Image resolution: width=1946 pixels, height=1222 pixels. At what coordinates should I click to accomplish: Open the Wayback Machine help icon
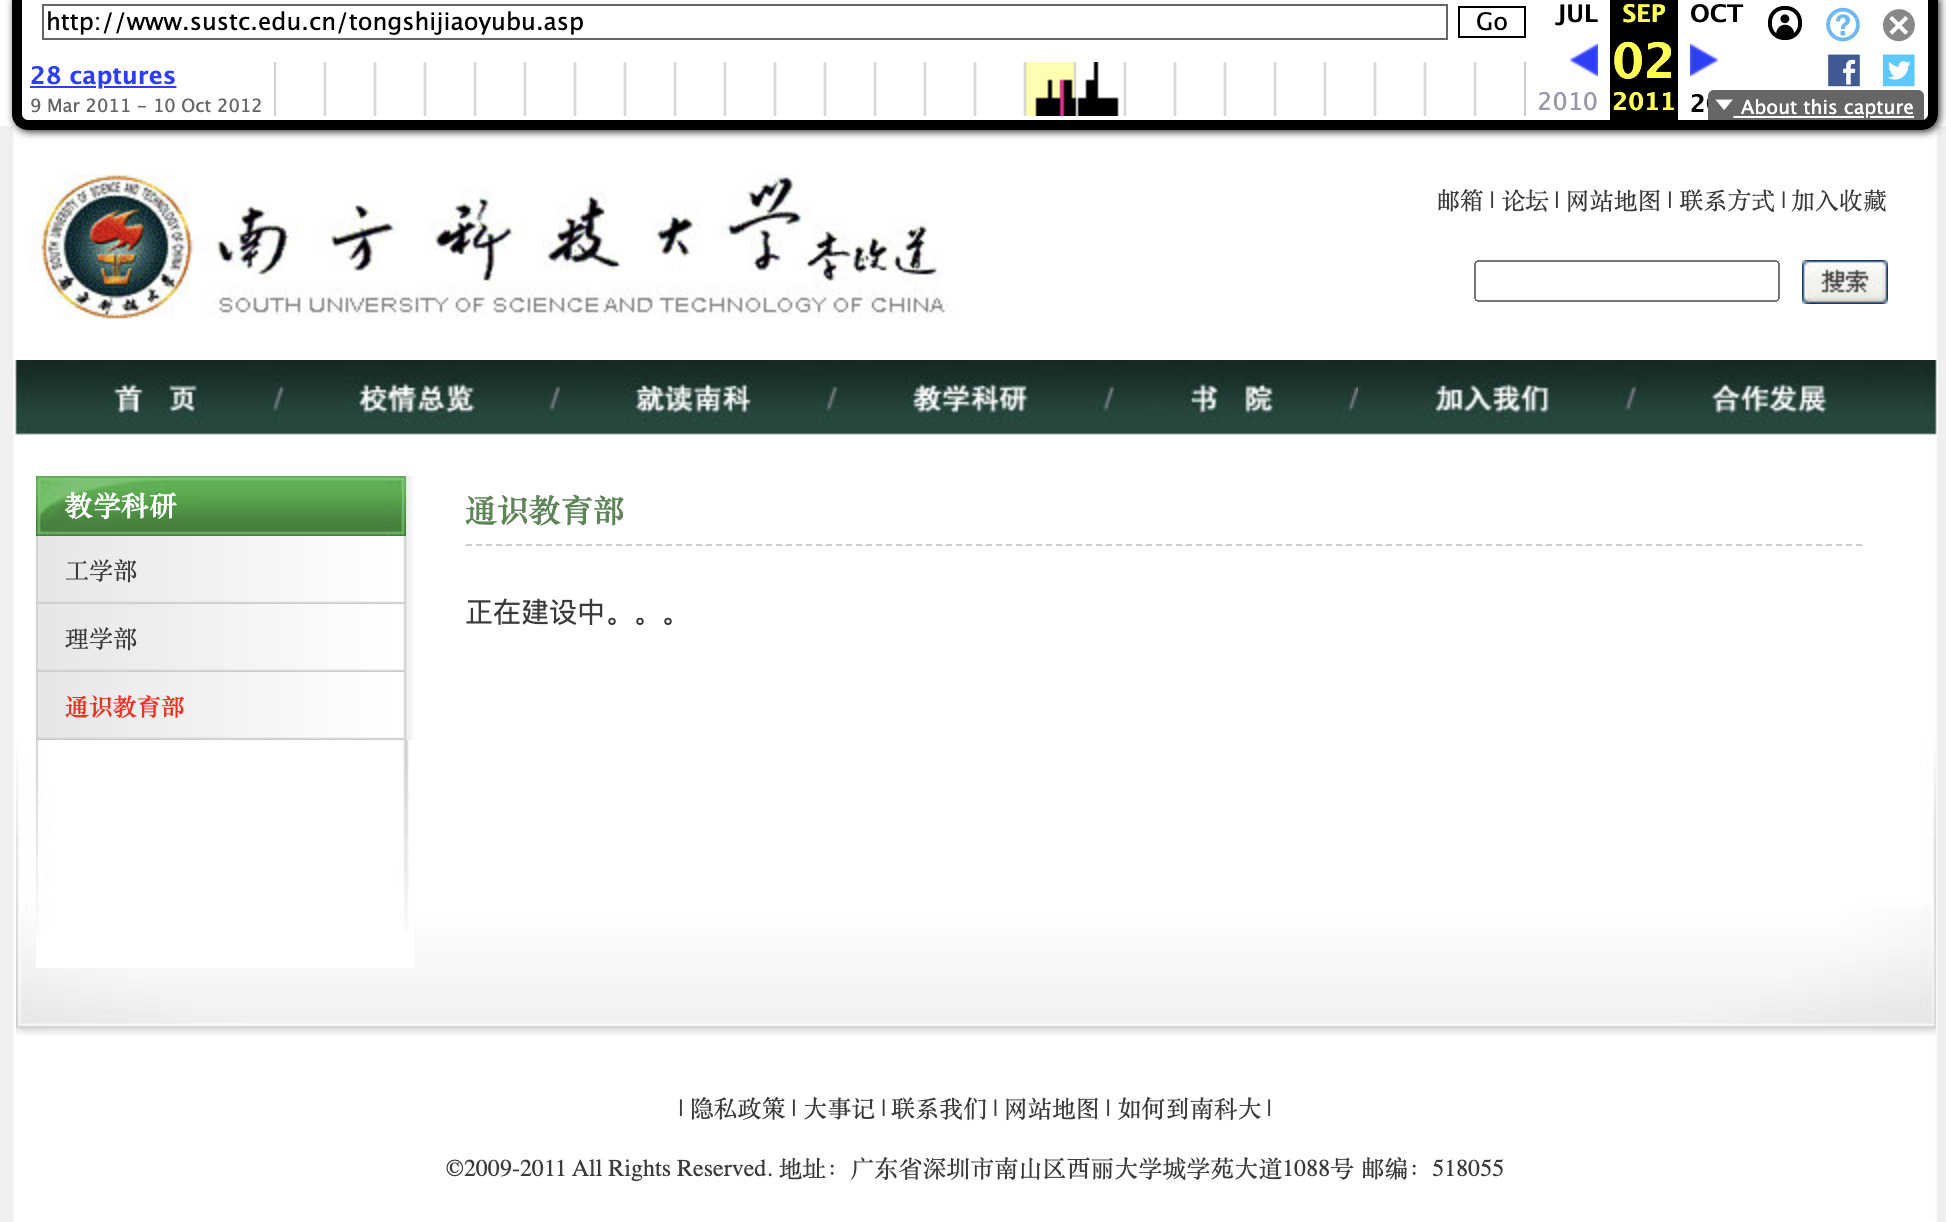pyautogui.click(x=1841, y=25)
